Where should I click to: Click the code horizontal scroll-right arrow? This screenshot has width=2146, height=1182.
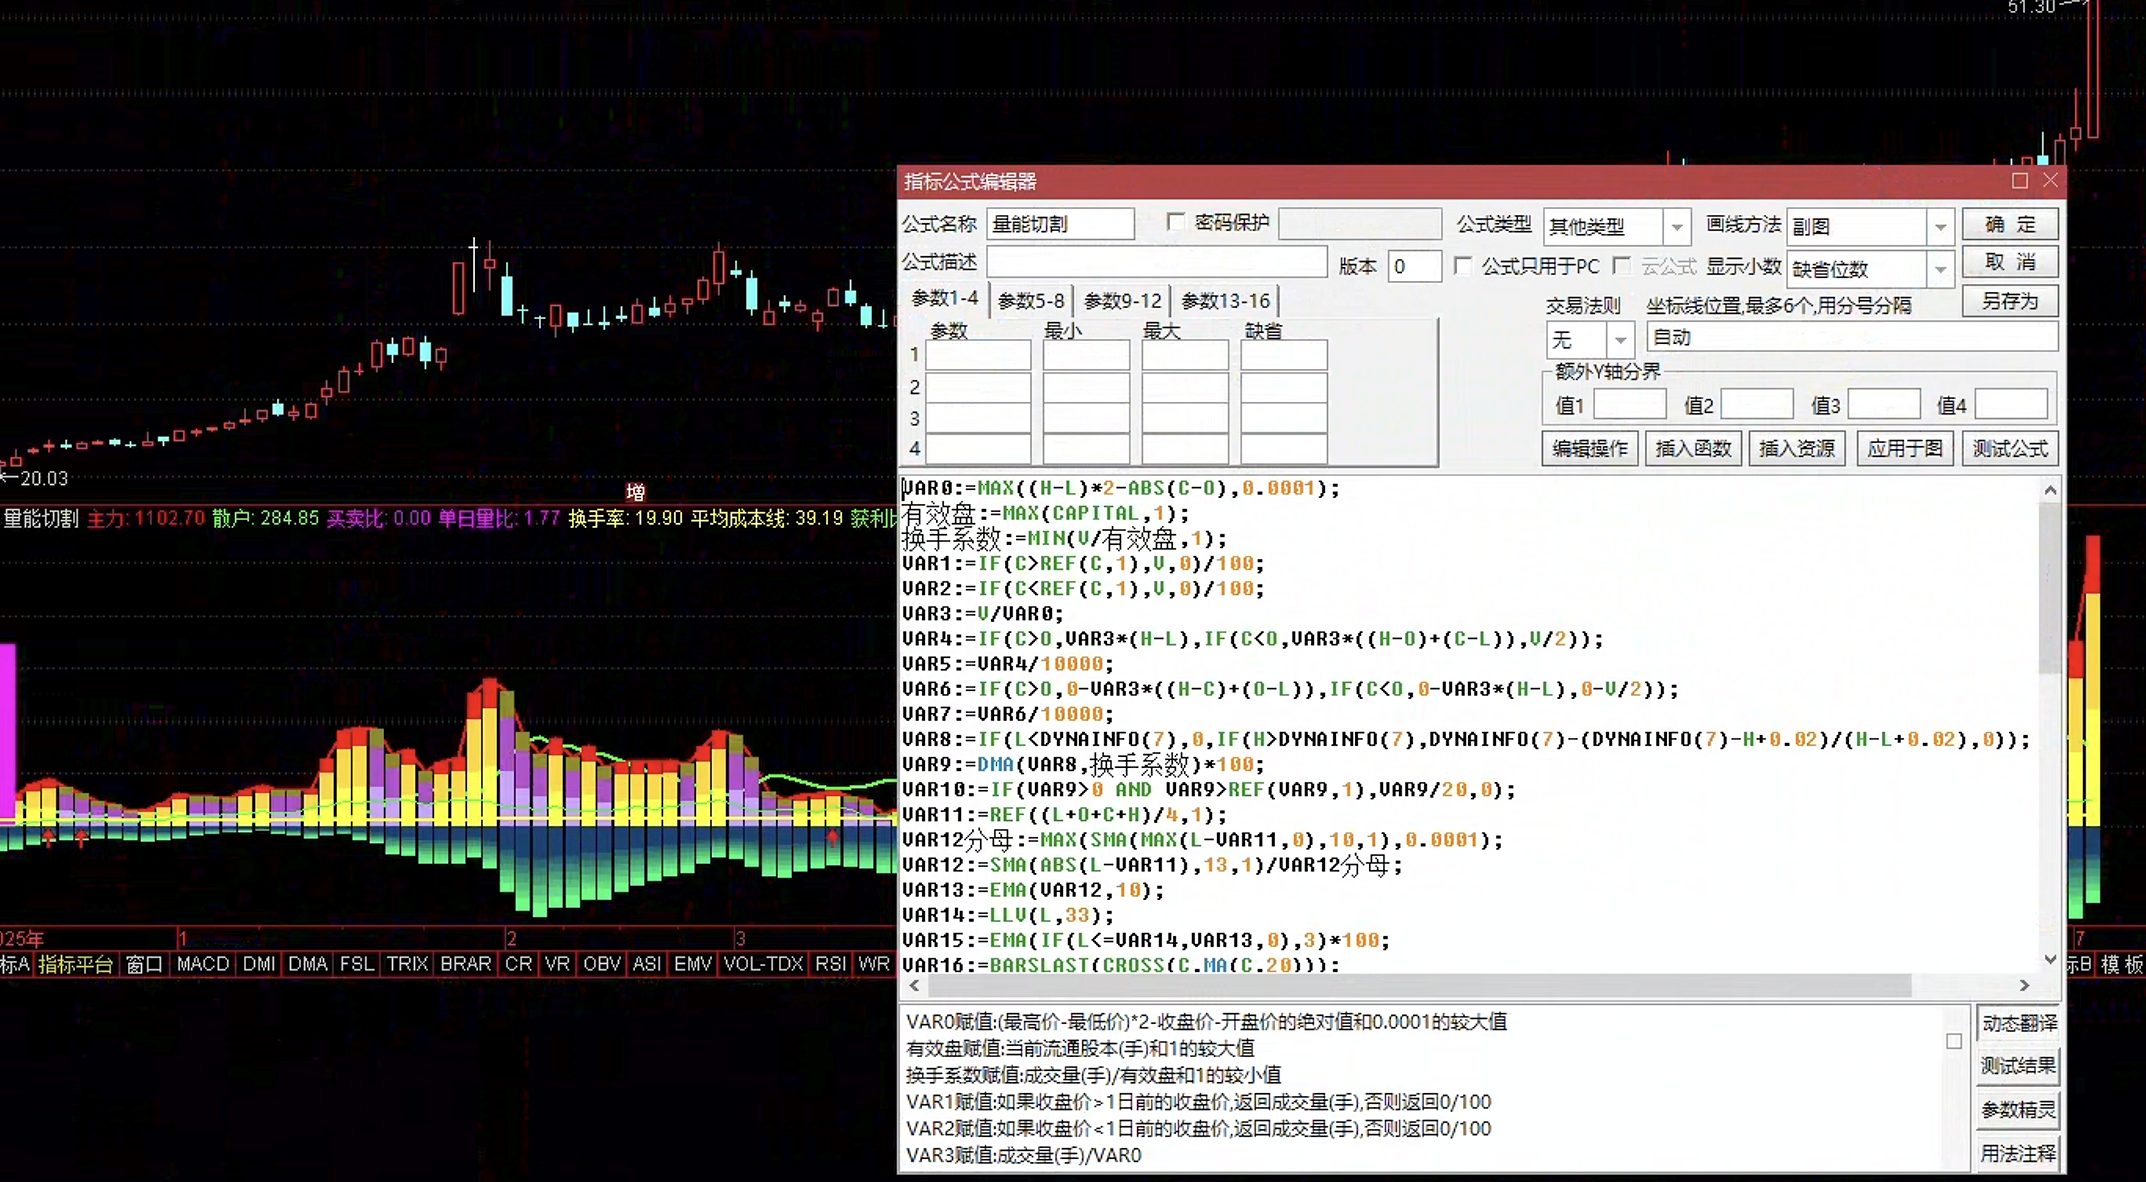2024,985
